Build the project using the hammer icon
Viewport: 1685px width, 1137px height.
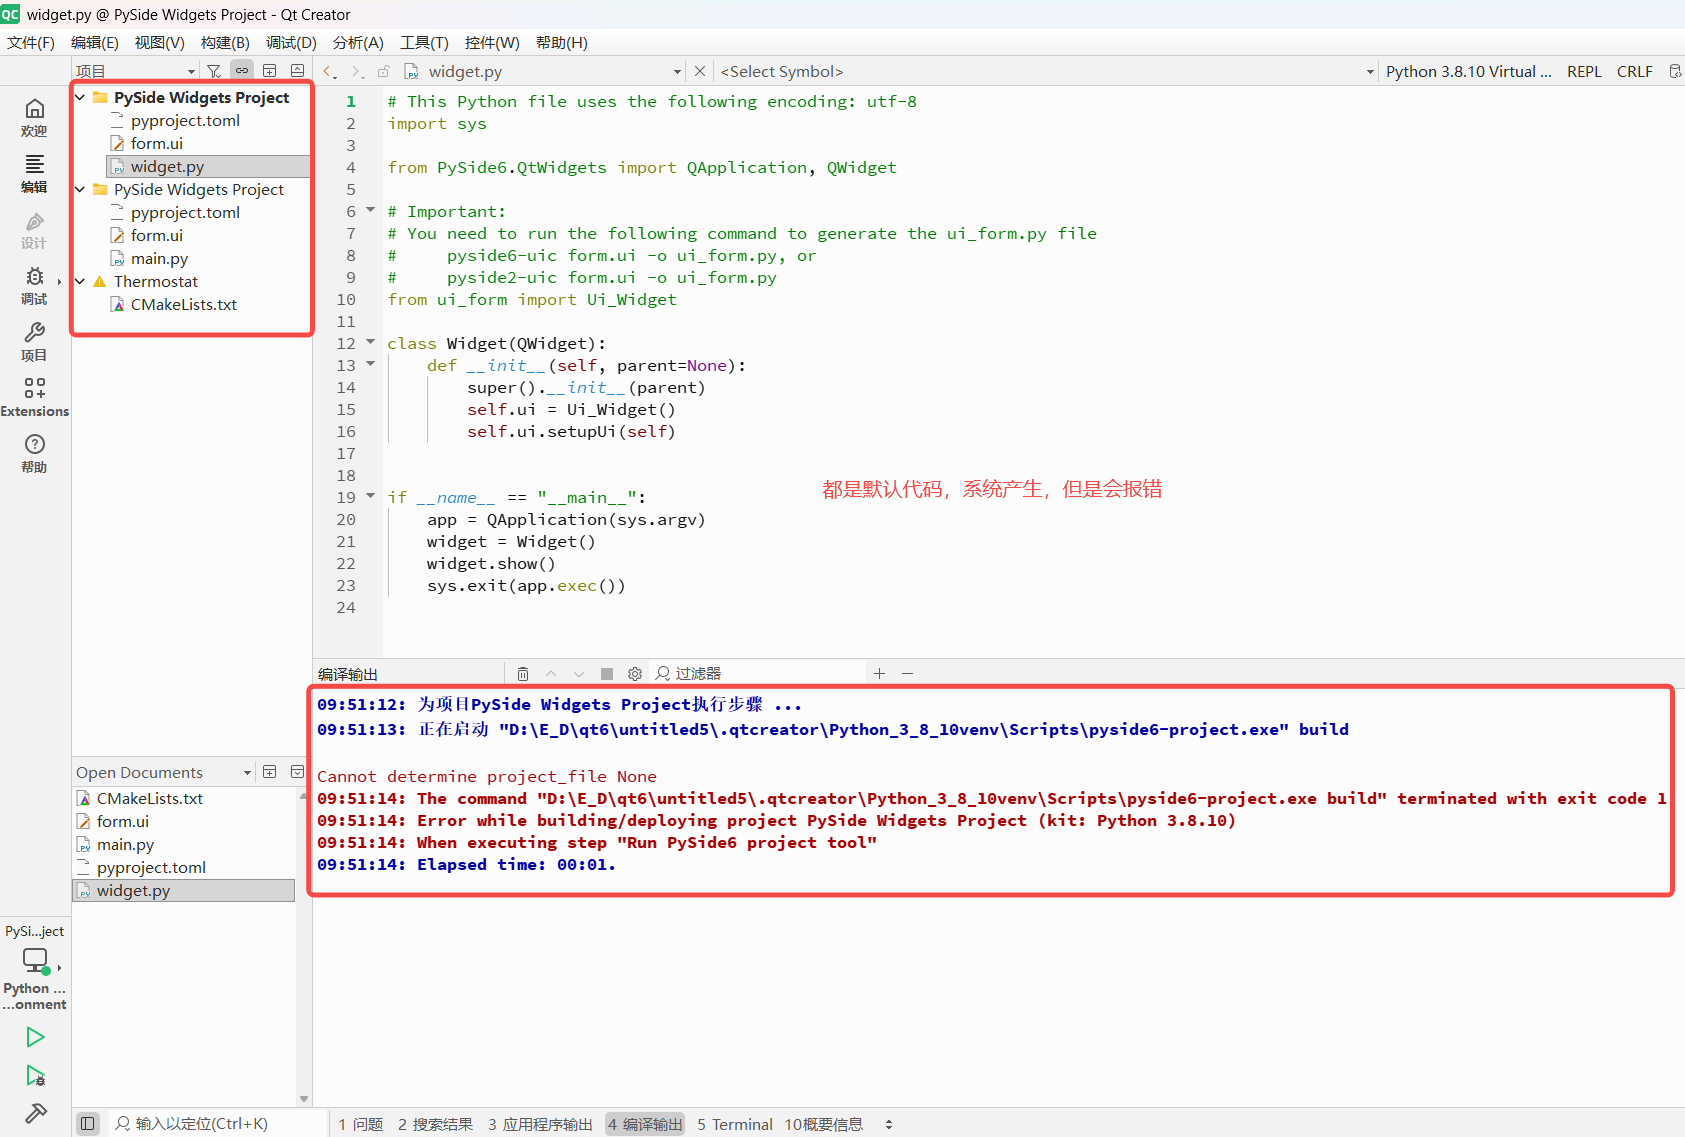pos(35,1114)
